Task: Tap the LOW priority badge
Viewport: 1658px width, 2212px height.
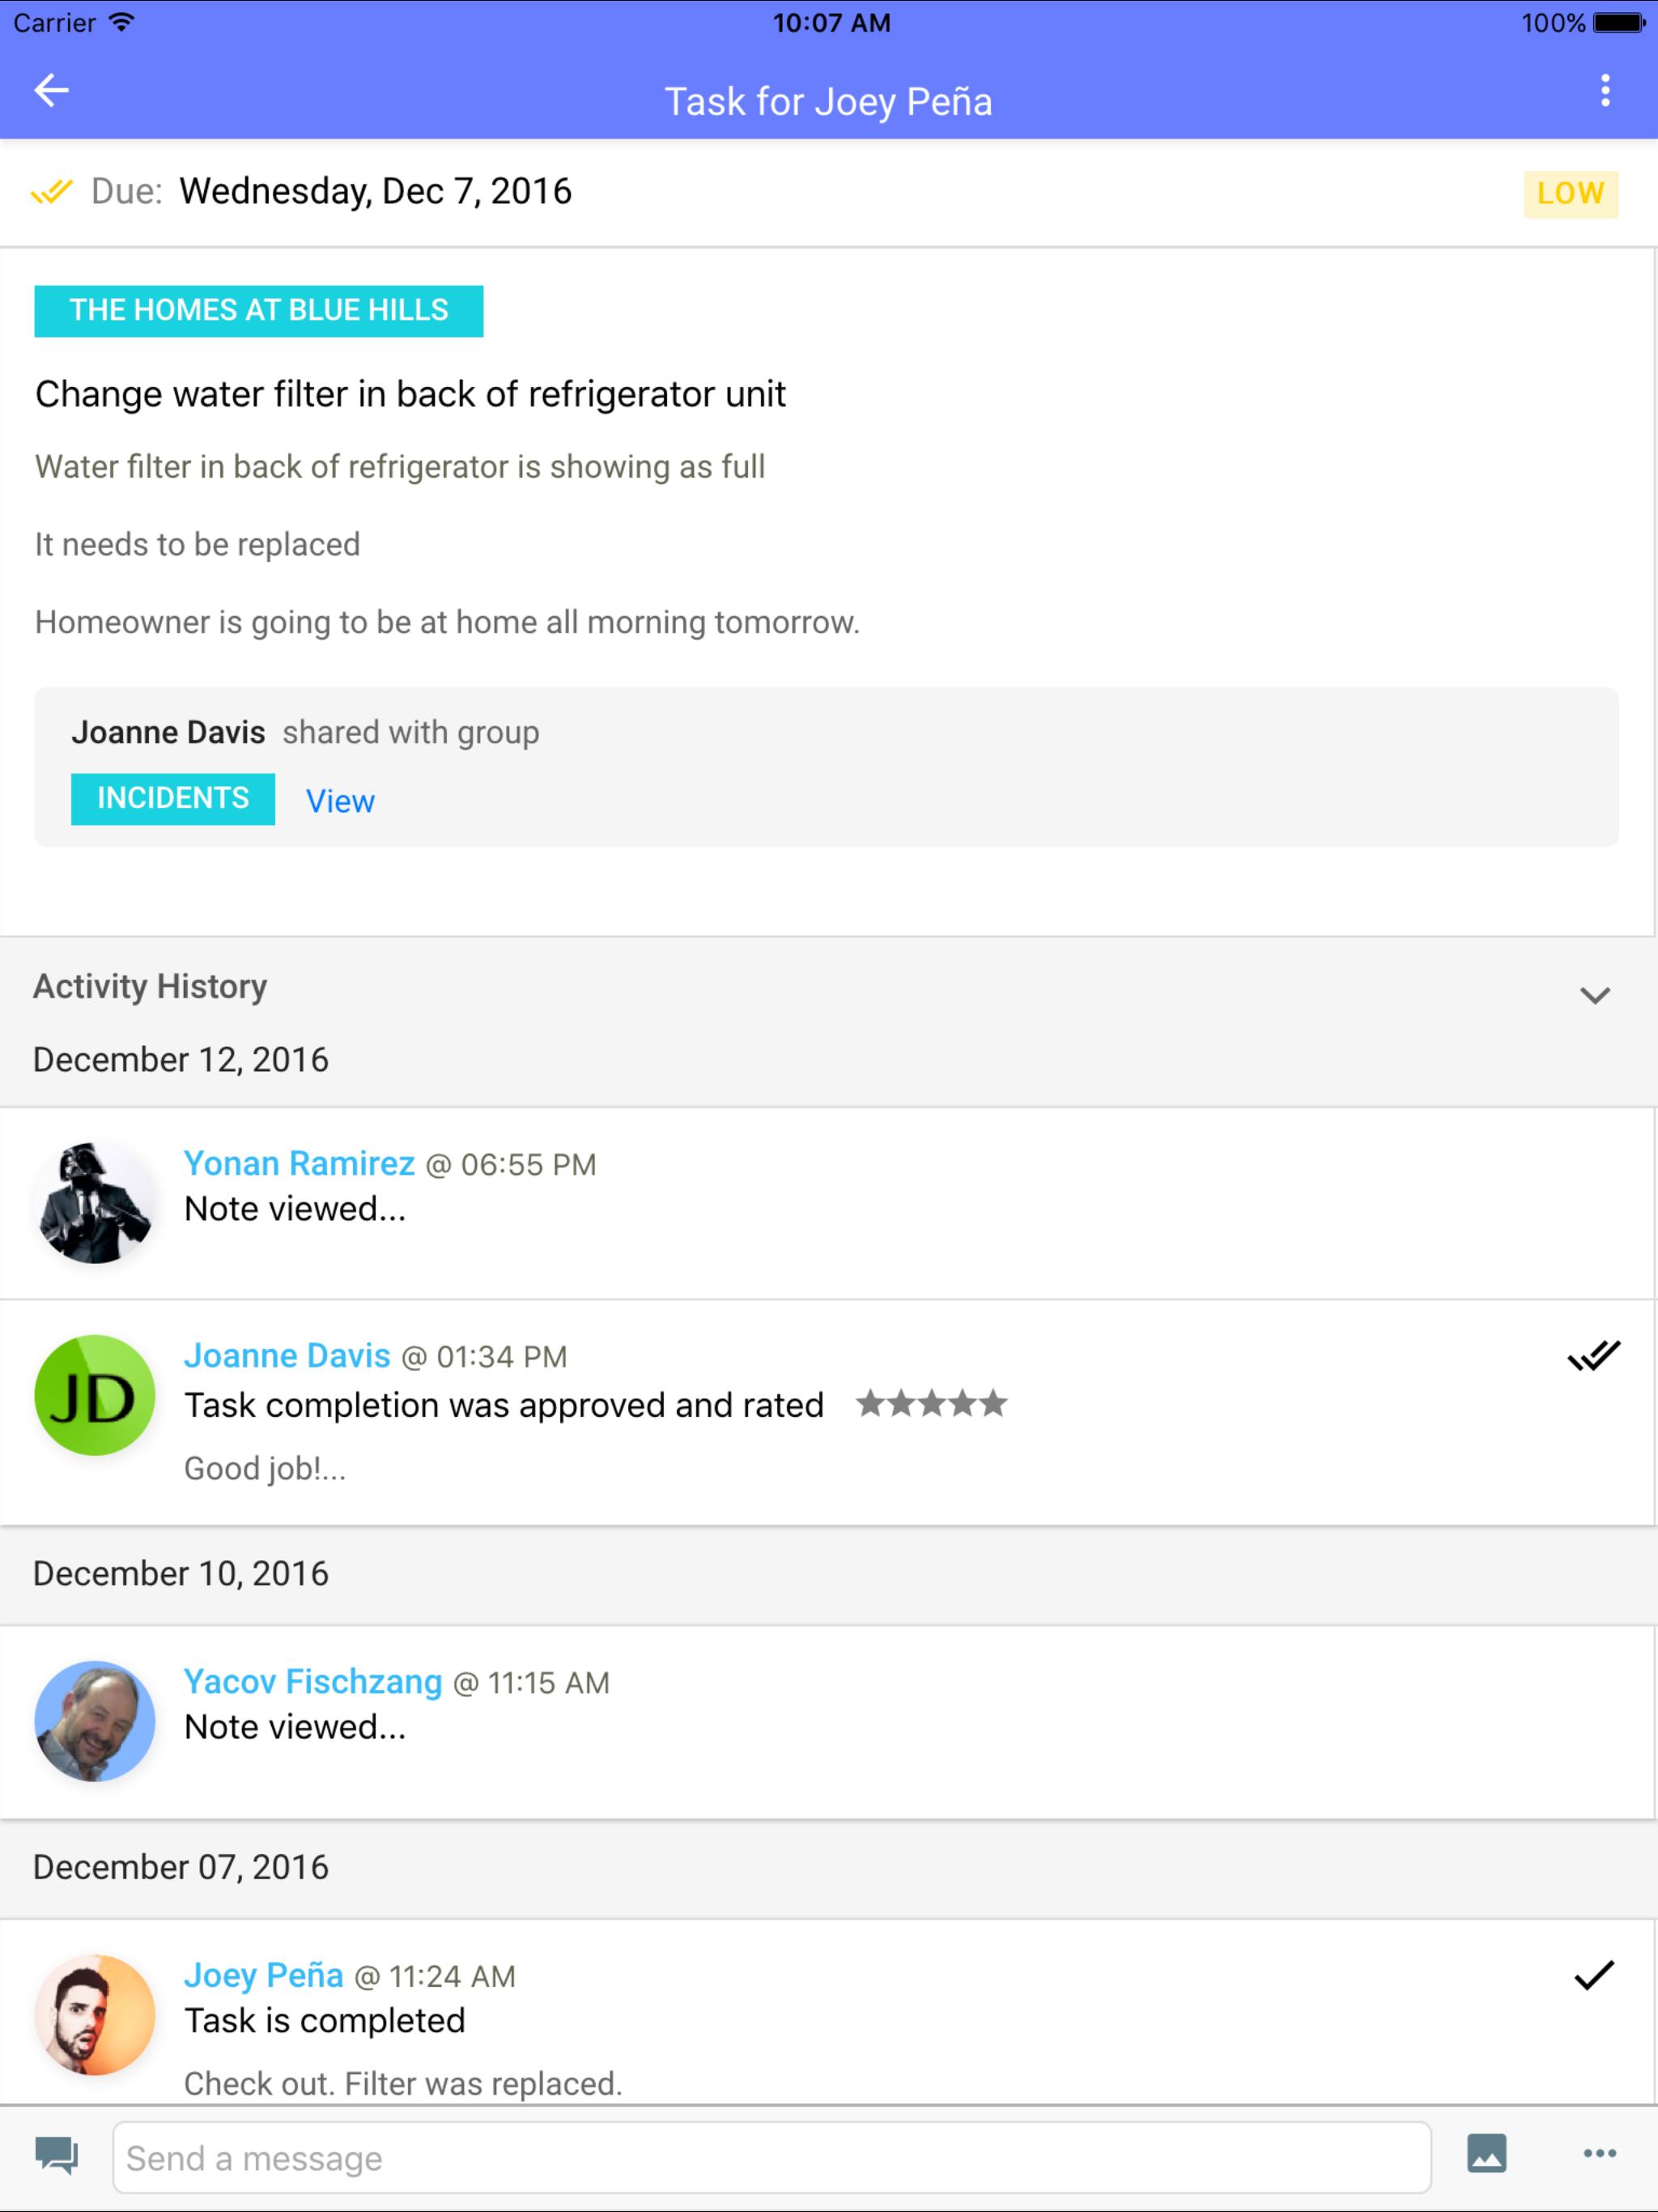Action: (1570, 193)
